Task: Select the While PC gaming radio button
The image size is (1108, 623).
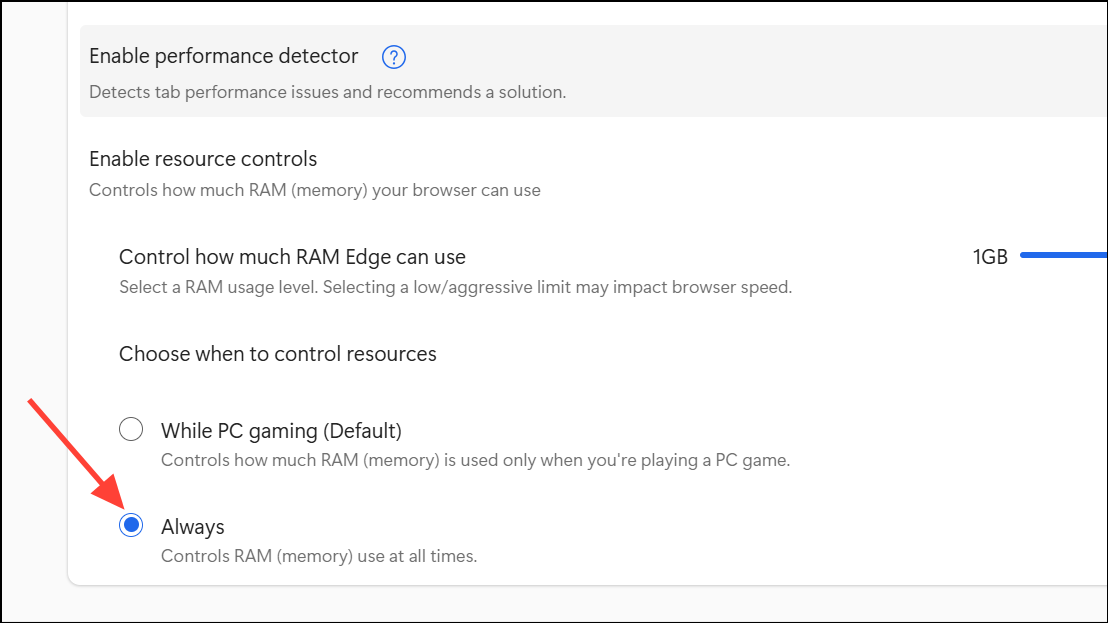Action: click(x=131, y=430)
